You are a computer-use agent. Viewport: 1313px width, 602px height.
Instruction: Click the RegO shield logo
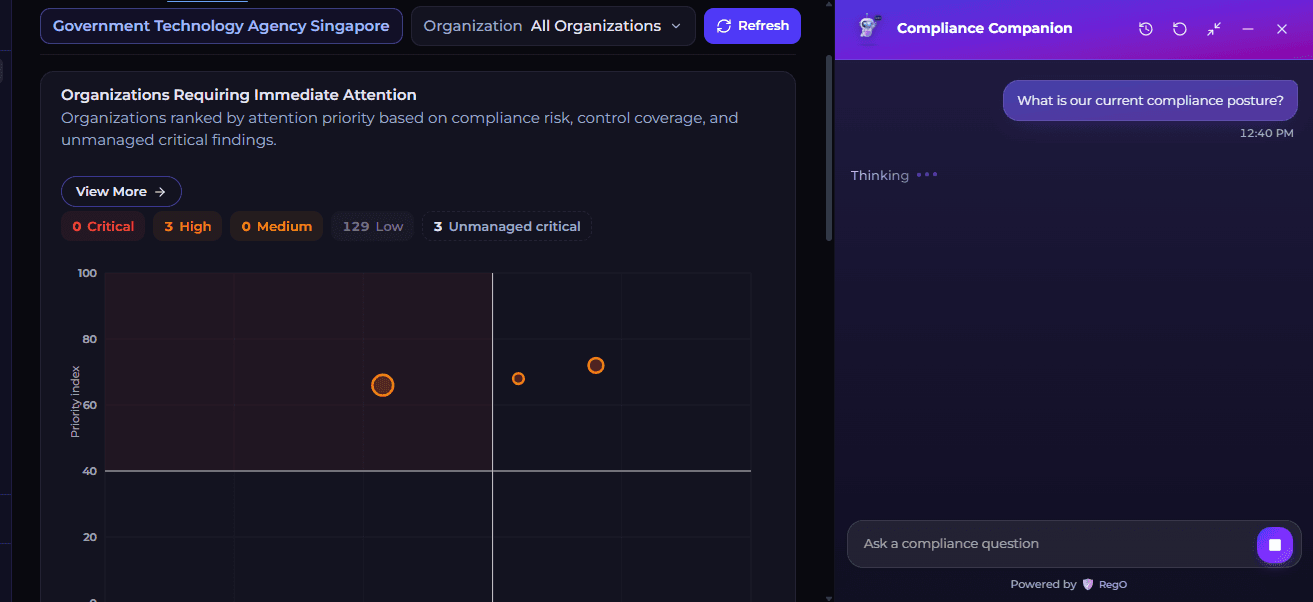pyautogui.click(x=1088, y=584)
